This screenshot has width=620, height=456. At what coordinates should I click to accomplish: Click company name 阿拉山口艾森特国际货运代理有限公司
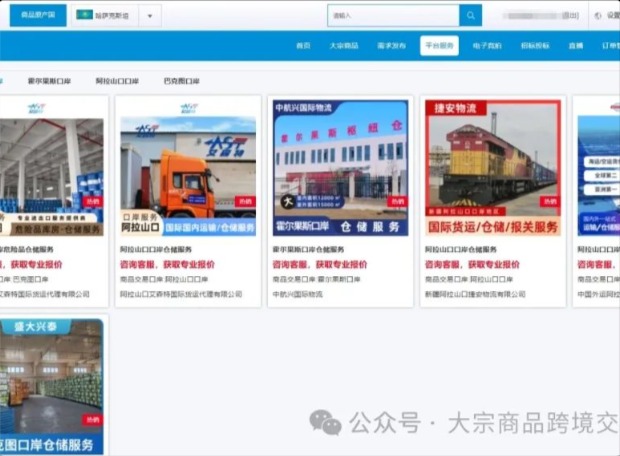181,294
